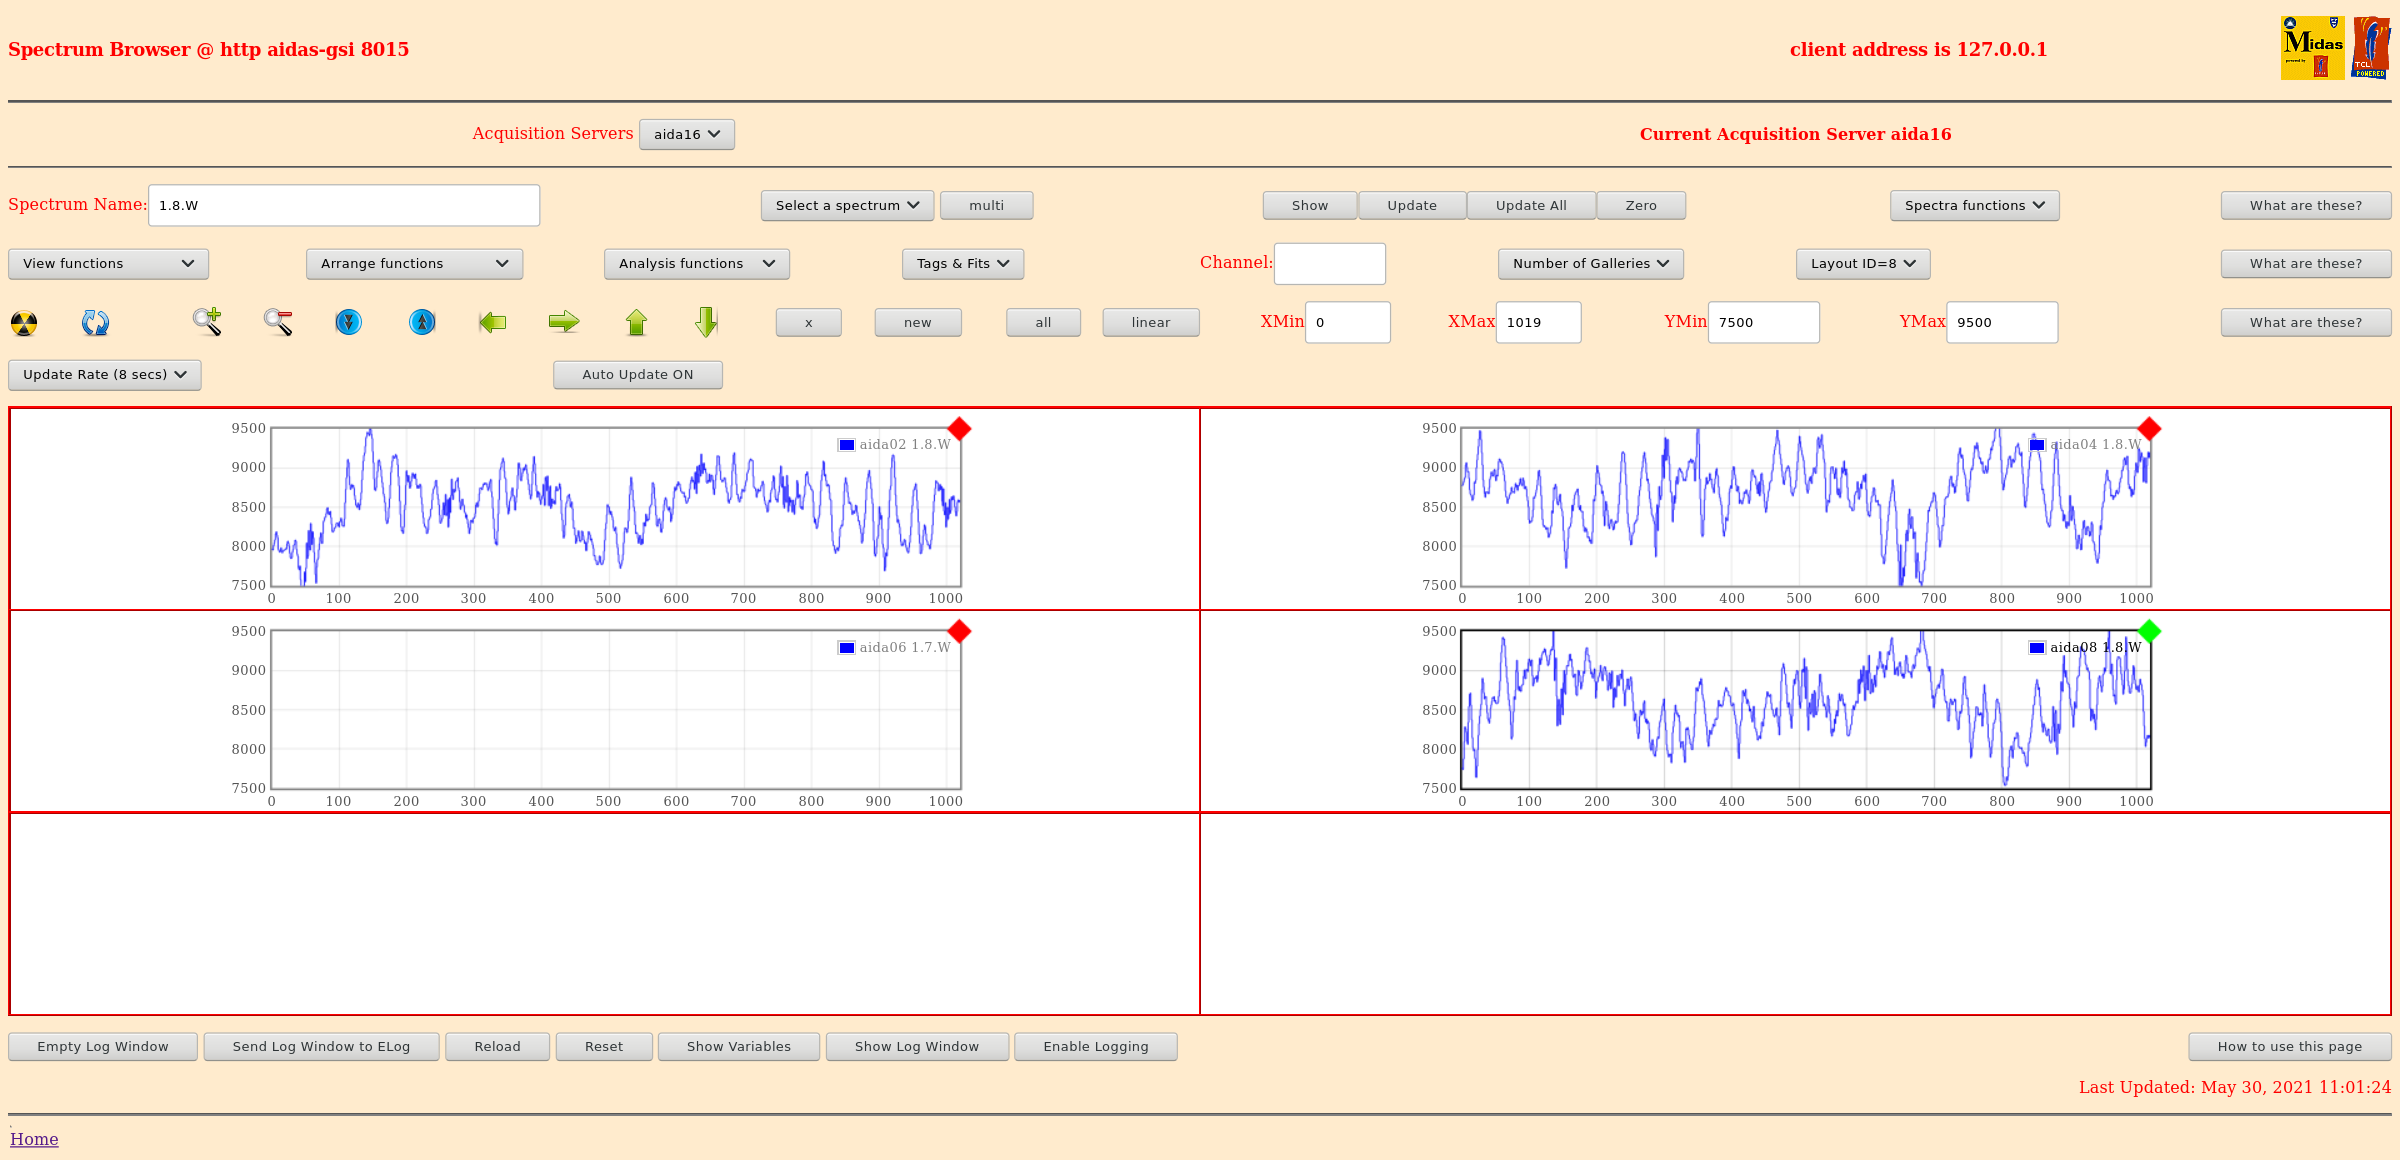2400x1160 pixels.
Task: Click the Reset button
Action: [x=604, y=1047]
